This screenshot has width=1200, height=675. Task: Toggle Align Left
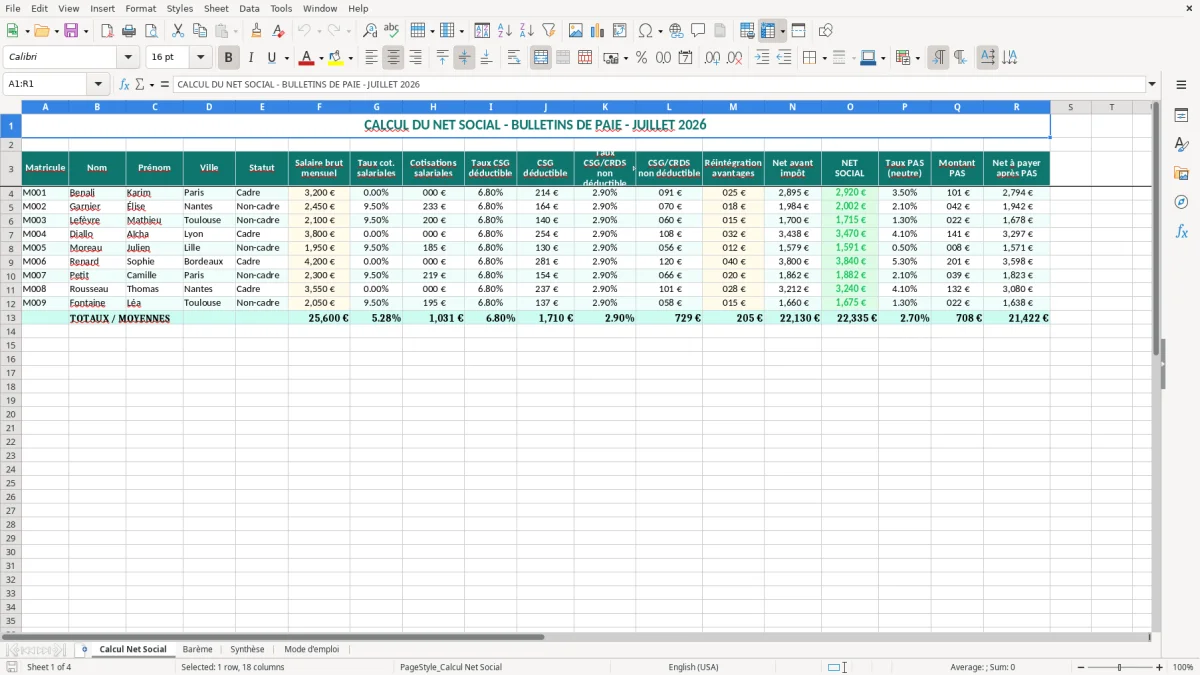coord(371,58)
